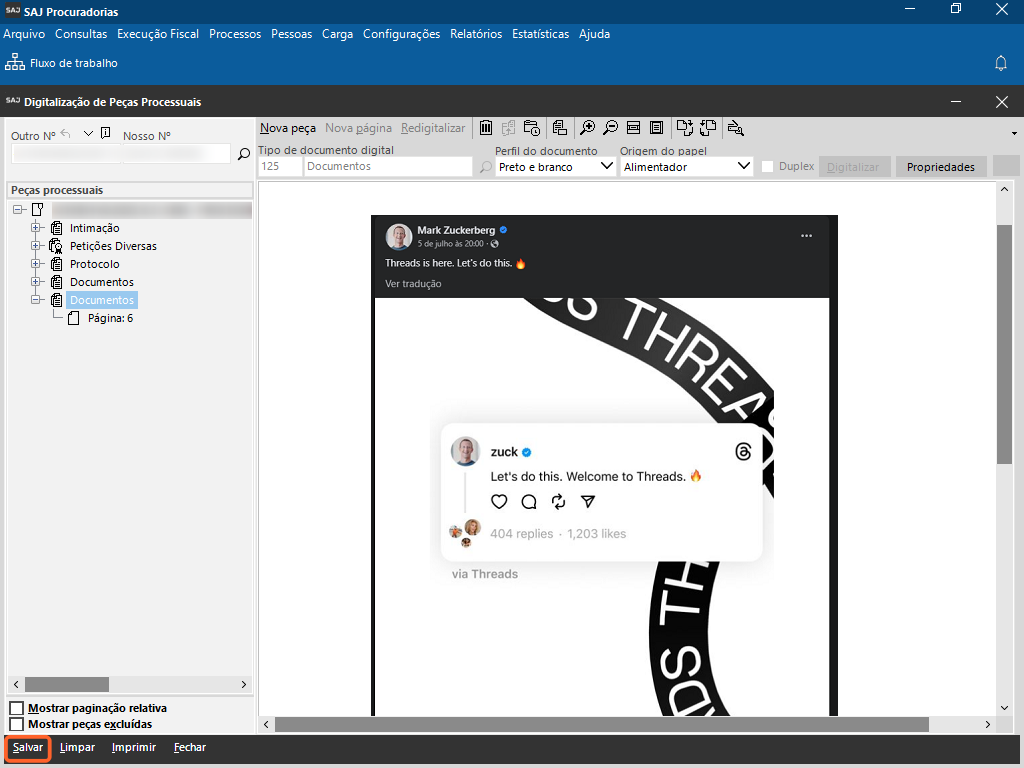Click the Fechar button
This screenshot has height=768, width=1024.
coord(189,748)
